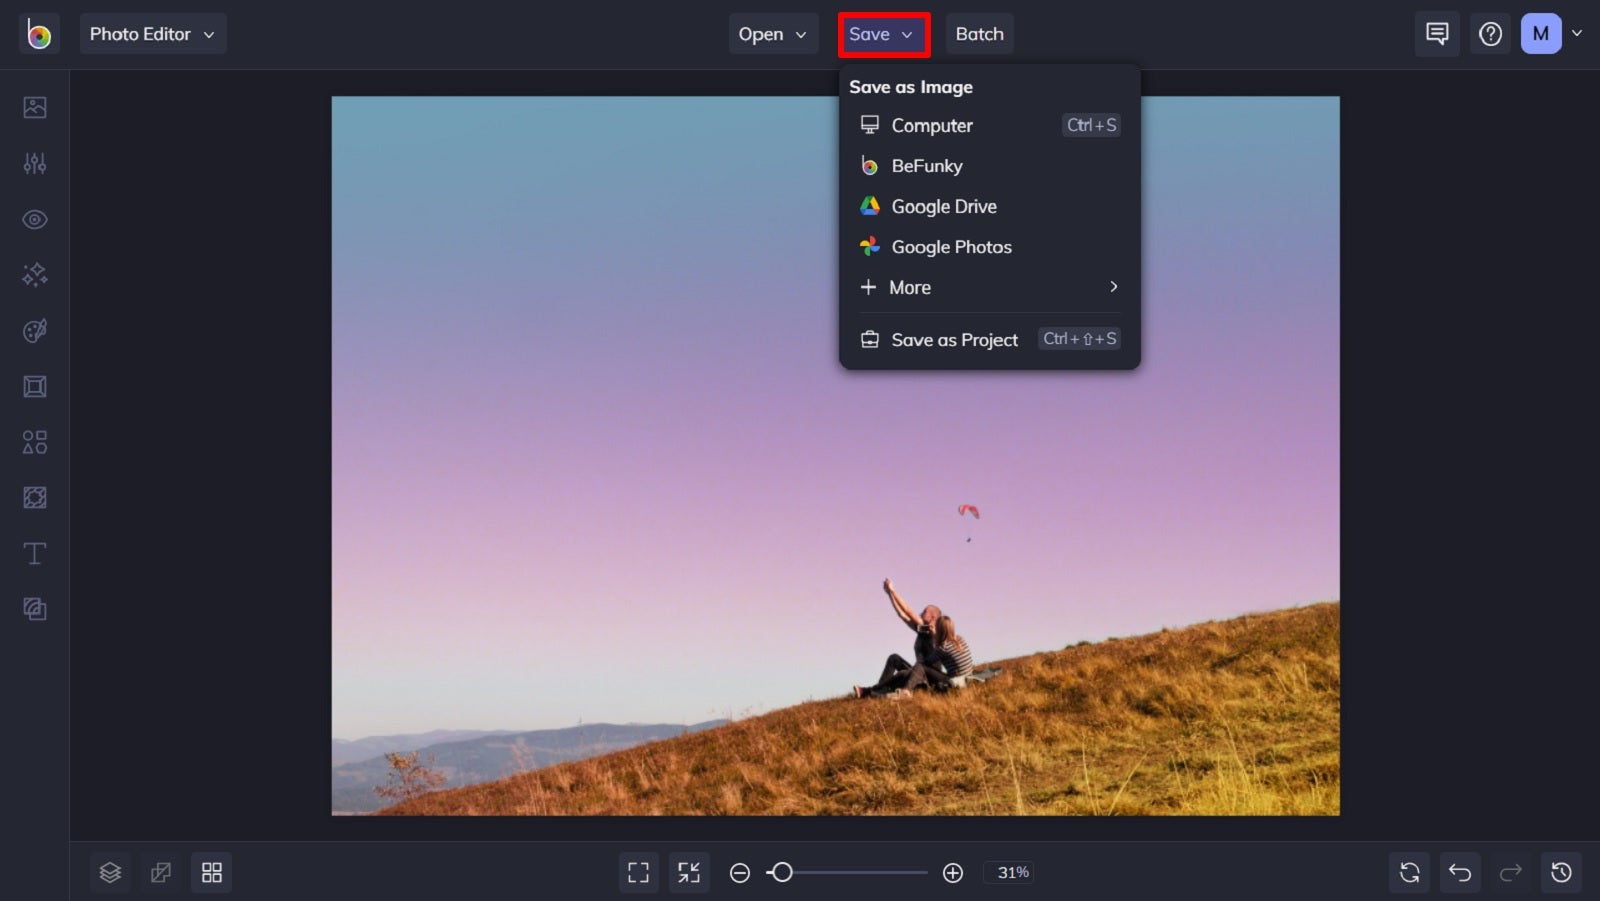Save the image to Google Photos

[950, 246]
